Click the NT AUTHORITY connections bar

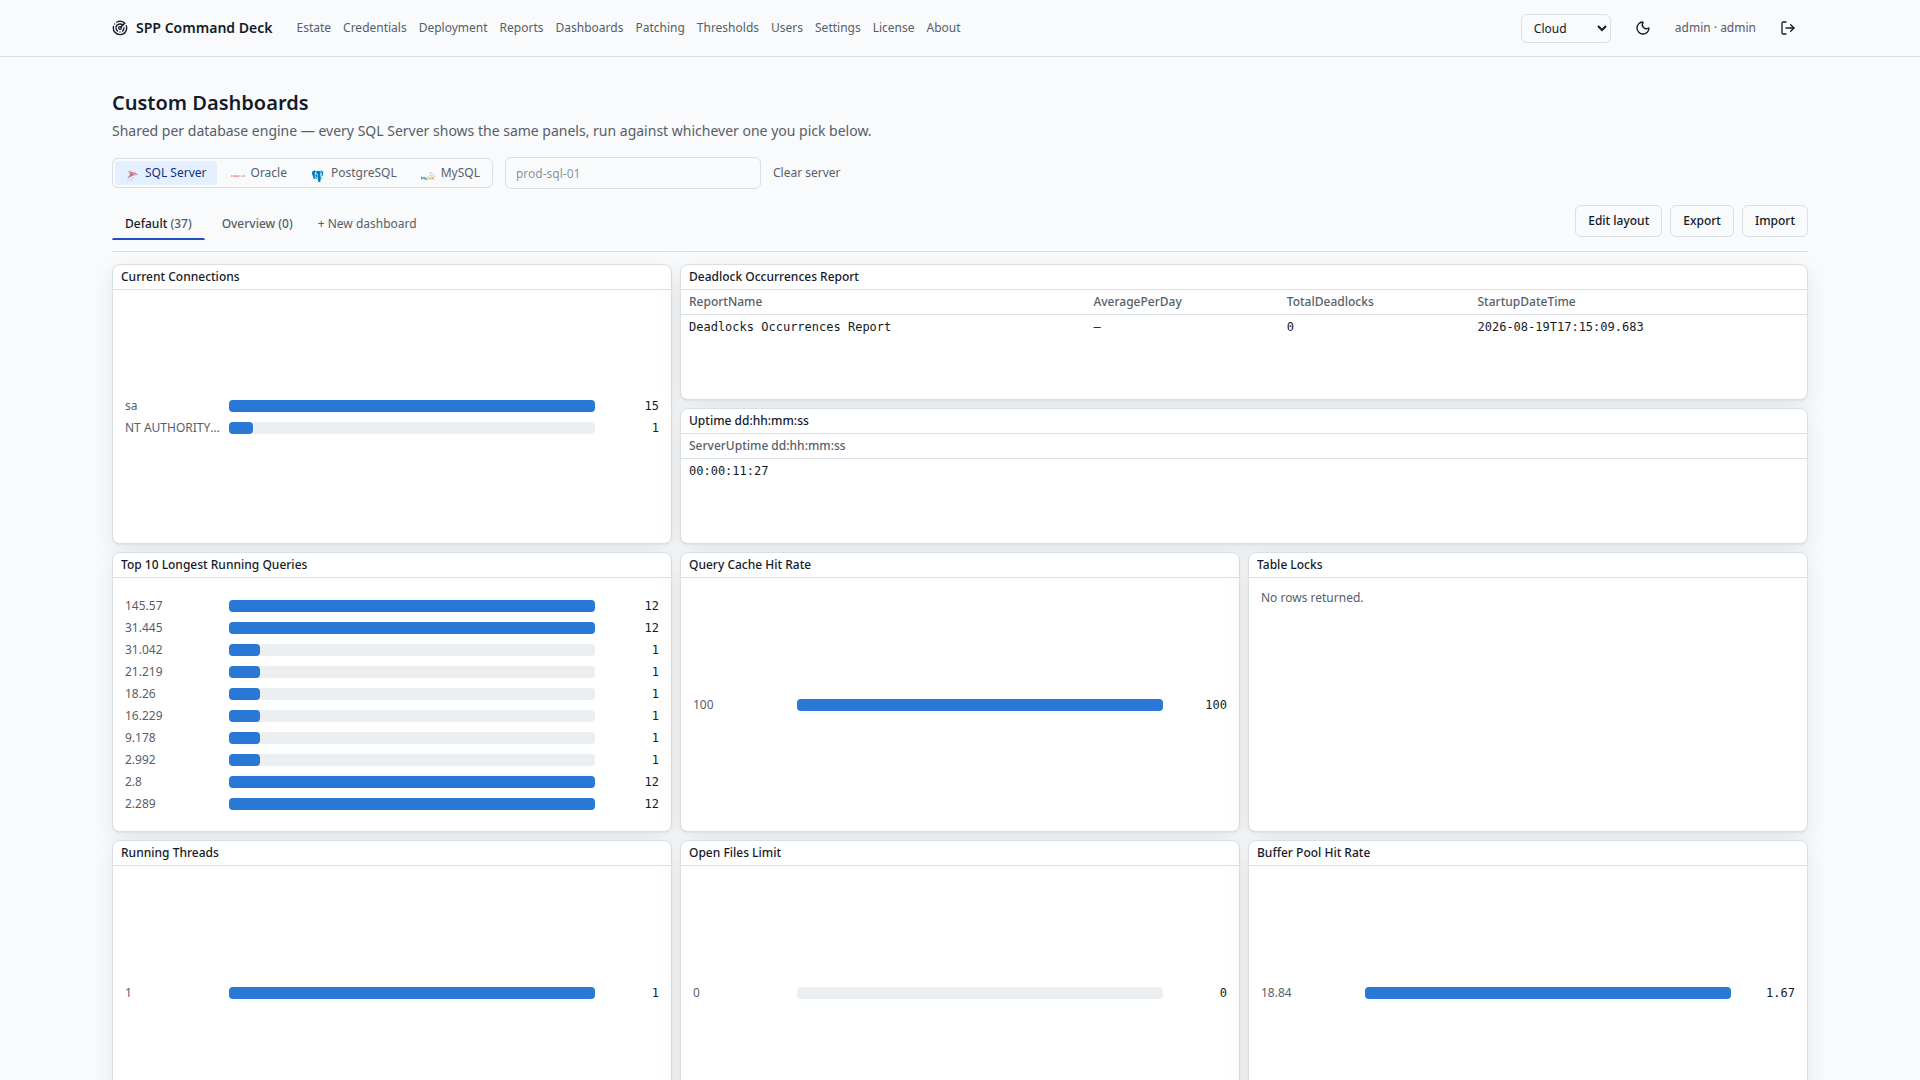point(412,428)
